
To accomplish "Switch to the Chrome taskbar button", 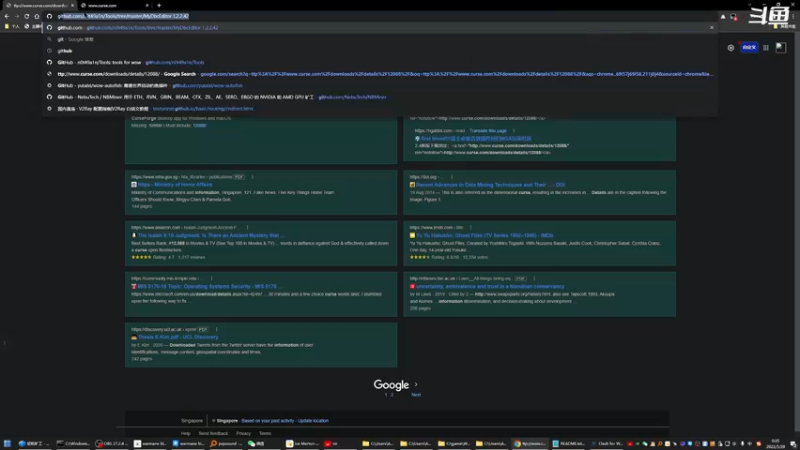I will (530, 444).
